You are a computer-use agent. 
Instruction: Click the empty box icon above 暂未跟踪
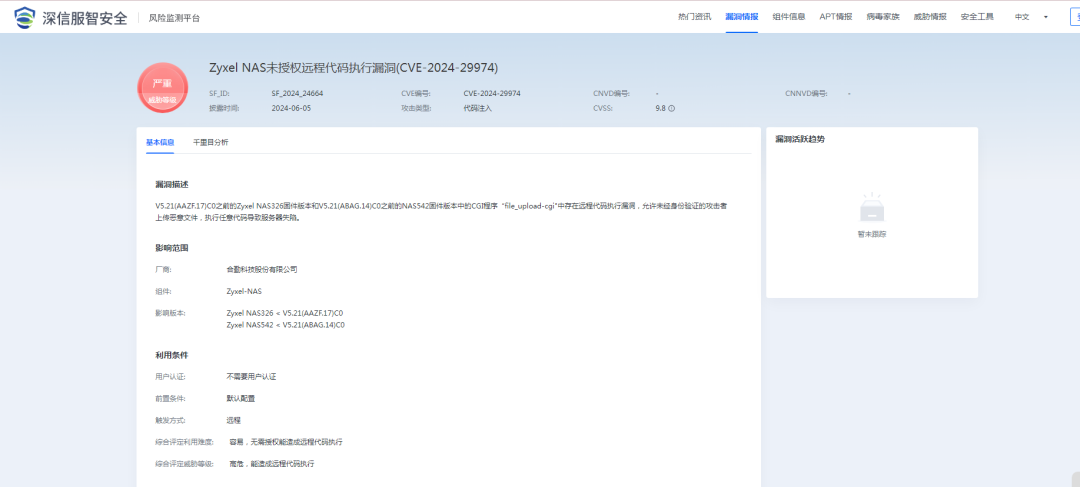click(872, 207)
